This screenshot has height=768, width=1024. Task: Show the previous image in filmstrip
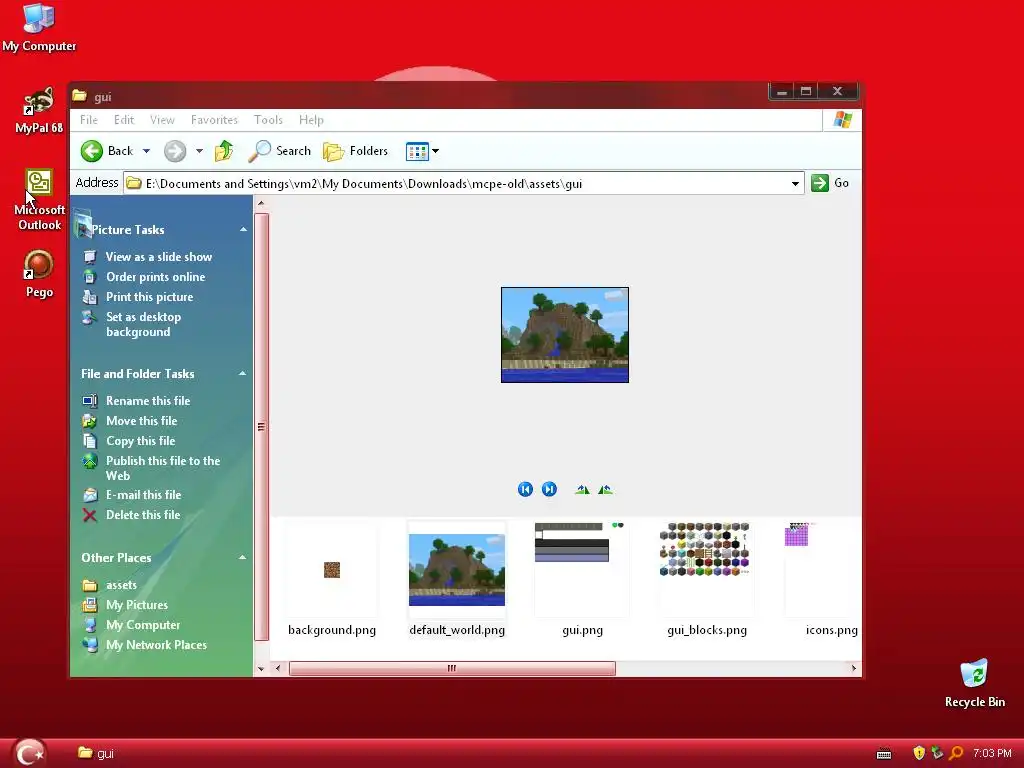525,489
